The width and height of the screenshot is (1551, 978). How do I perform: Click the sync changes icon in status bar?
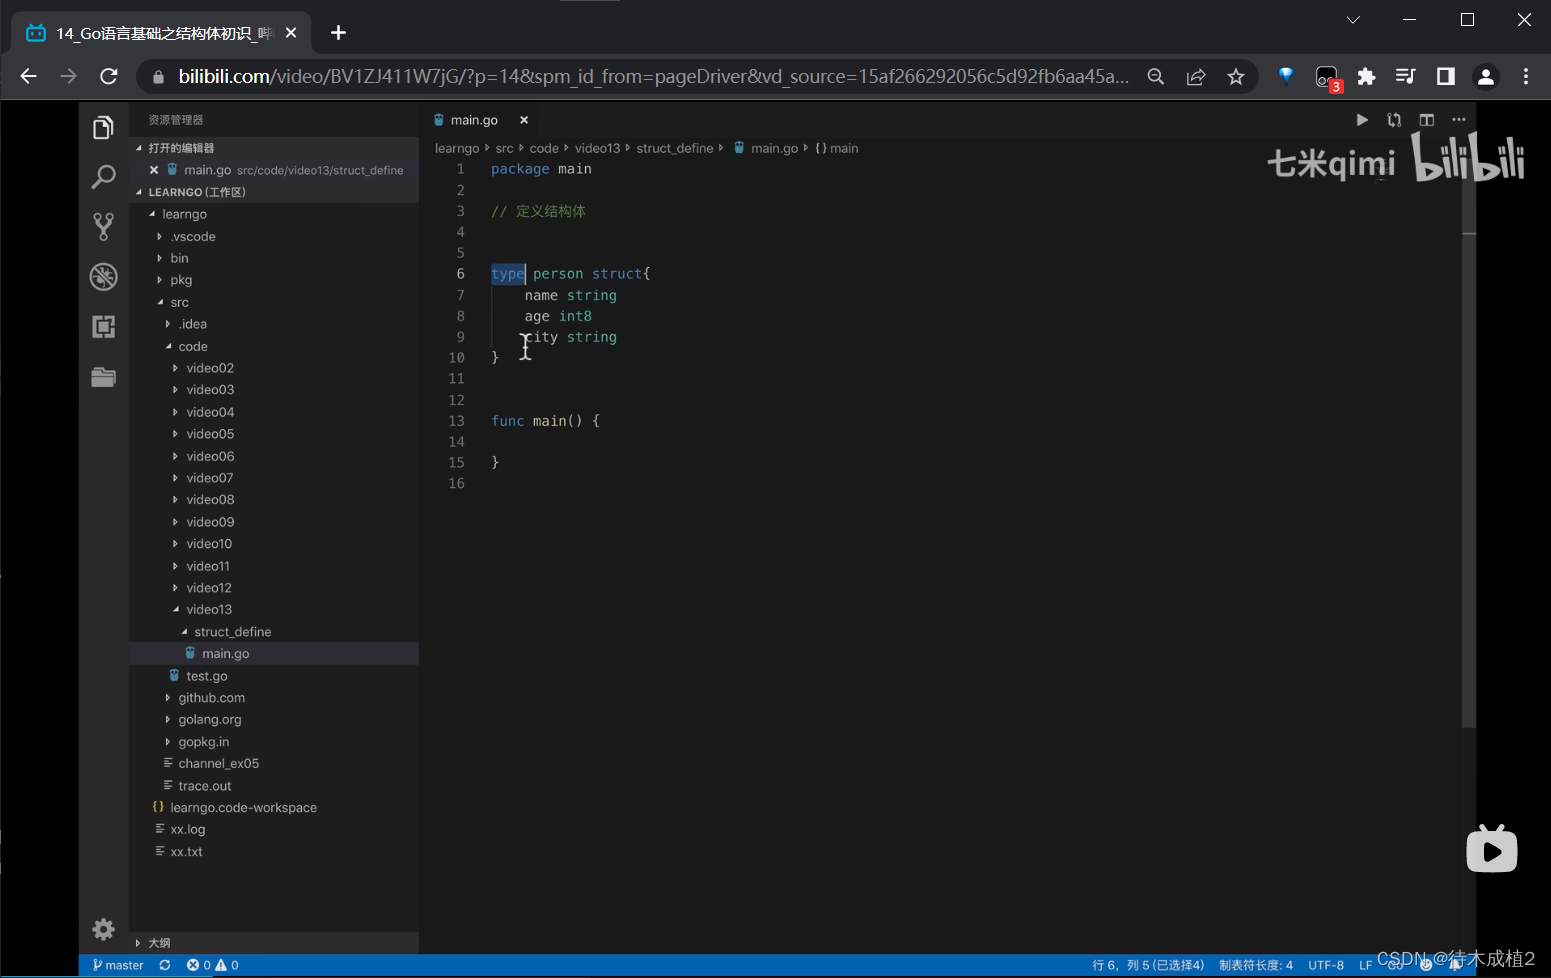(x=165, y=965)
